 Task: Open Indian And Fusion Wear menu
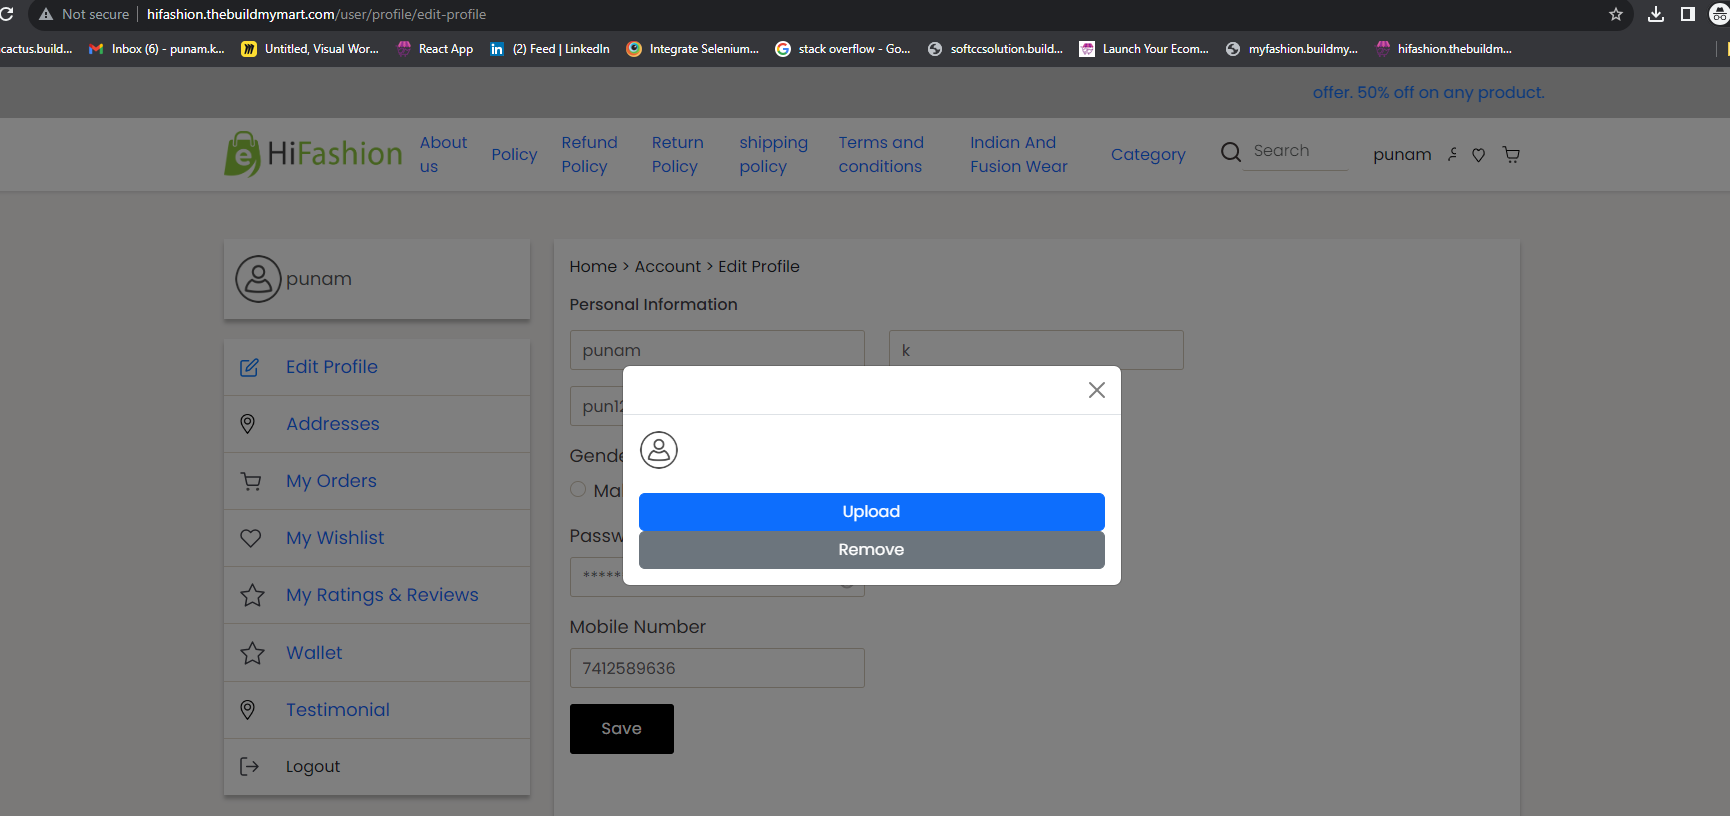[x=1018, y=155]
